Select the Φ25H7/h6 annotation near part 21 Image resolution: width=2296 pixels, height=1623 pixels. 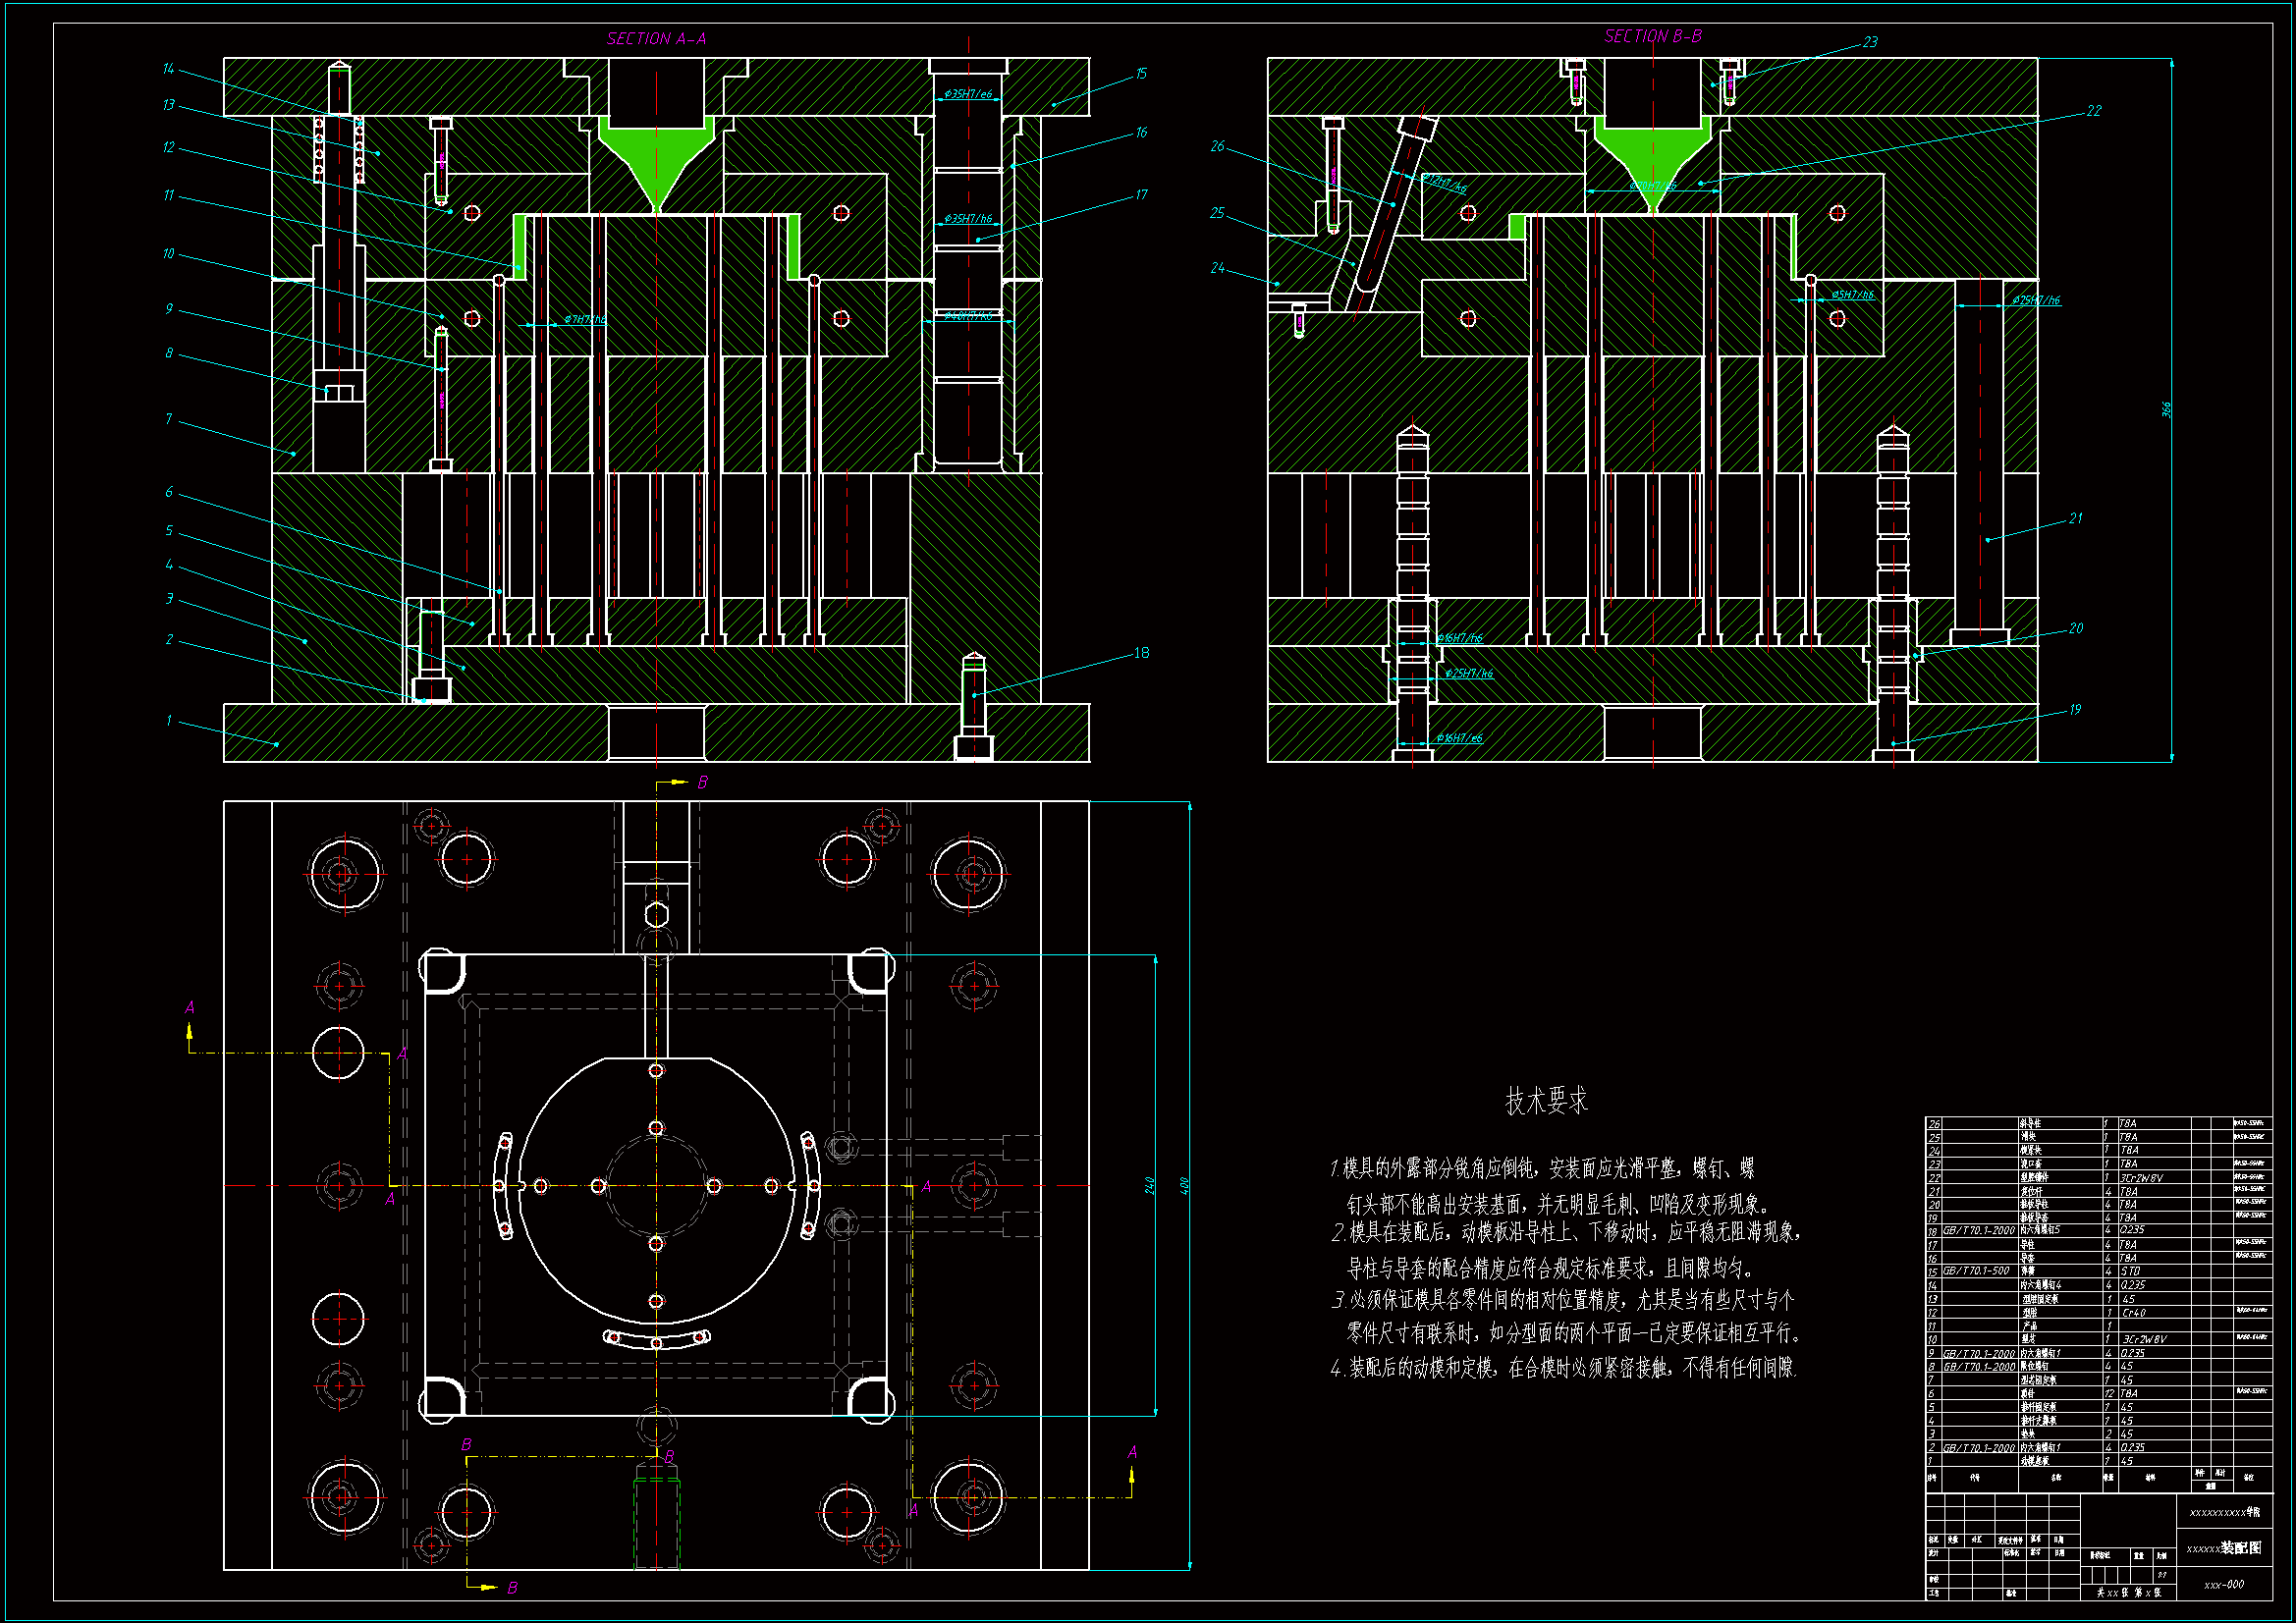point(2036,300)
